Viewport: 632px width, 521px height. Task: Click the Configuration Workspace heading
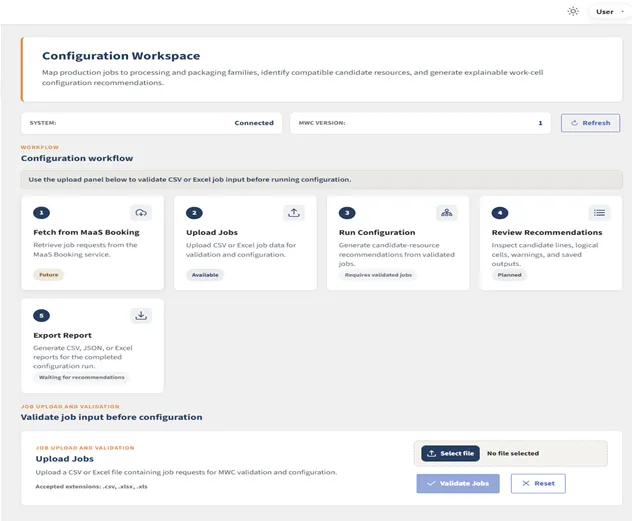(121, 56)
